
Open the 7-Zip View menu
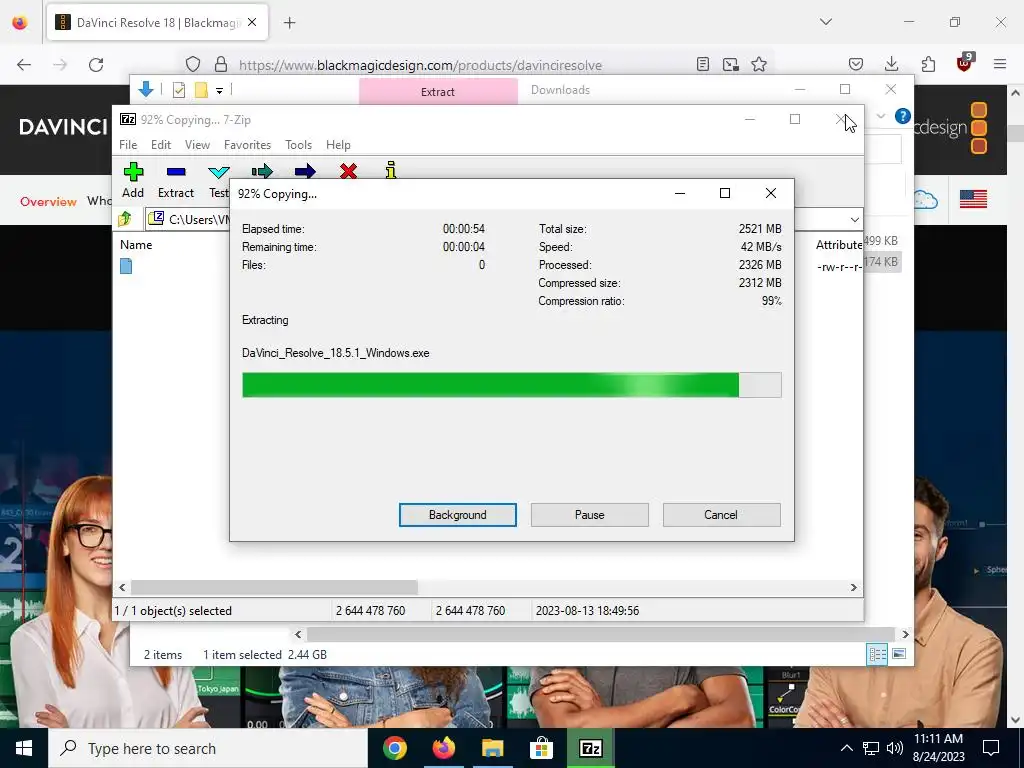pyautogui.click(x=197, y=145)
